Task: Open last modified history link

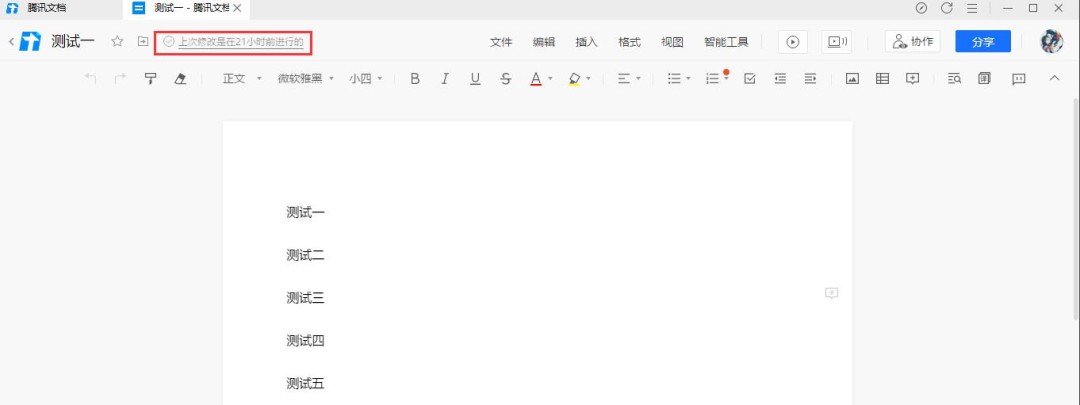Action: pos(240,41)
